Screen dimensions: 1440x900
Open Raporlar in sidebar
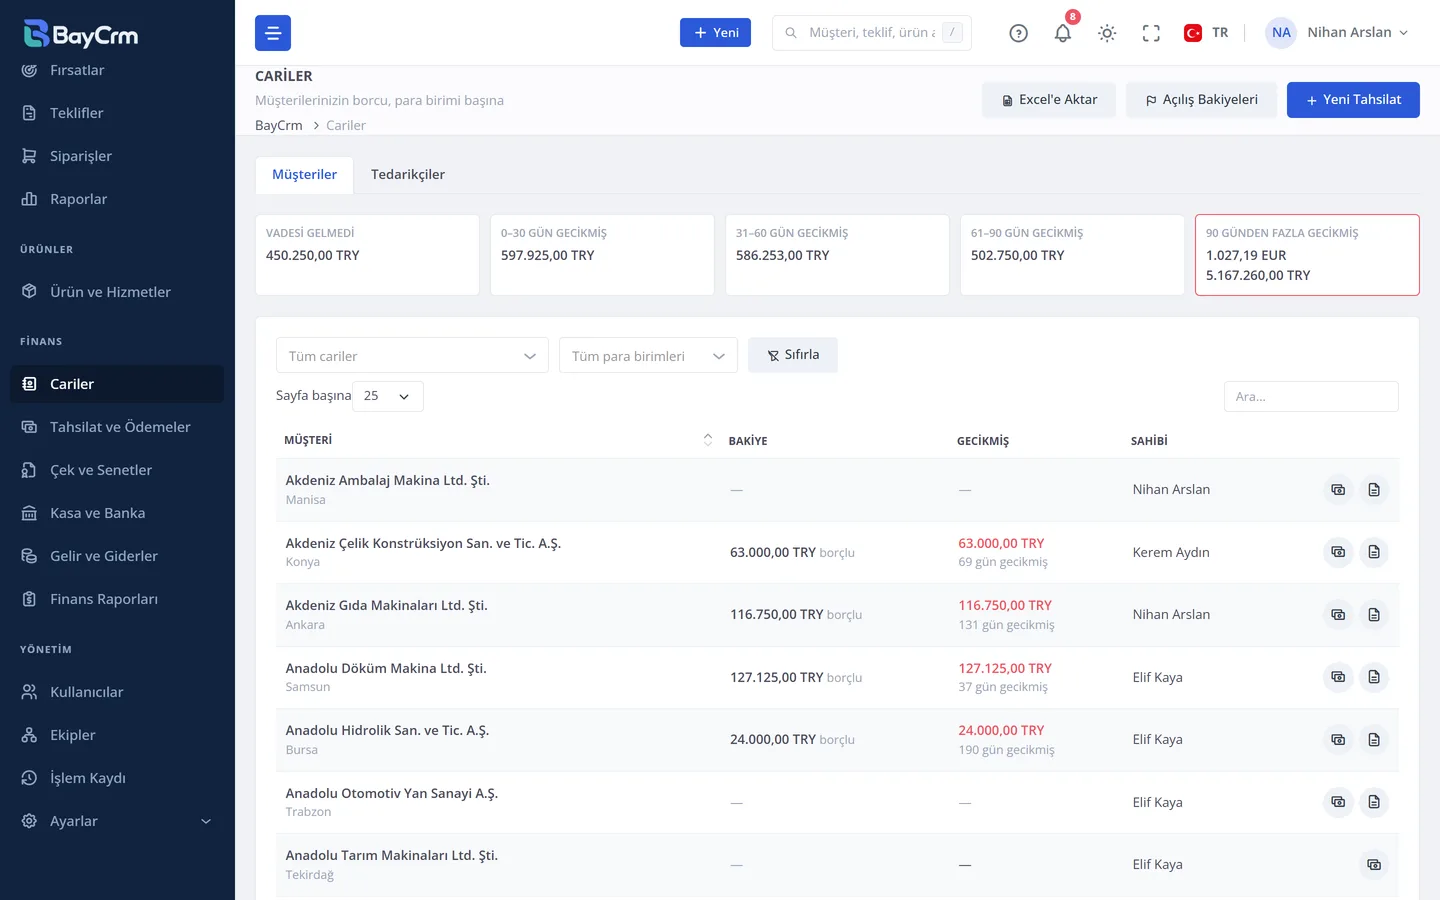click(x=117, y=199)
